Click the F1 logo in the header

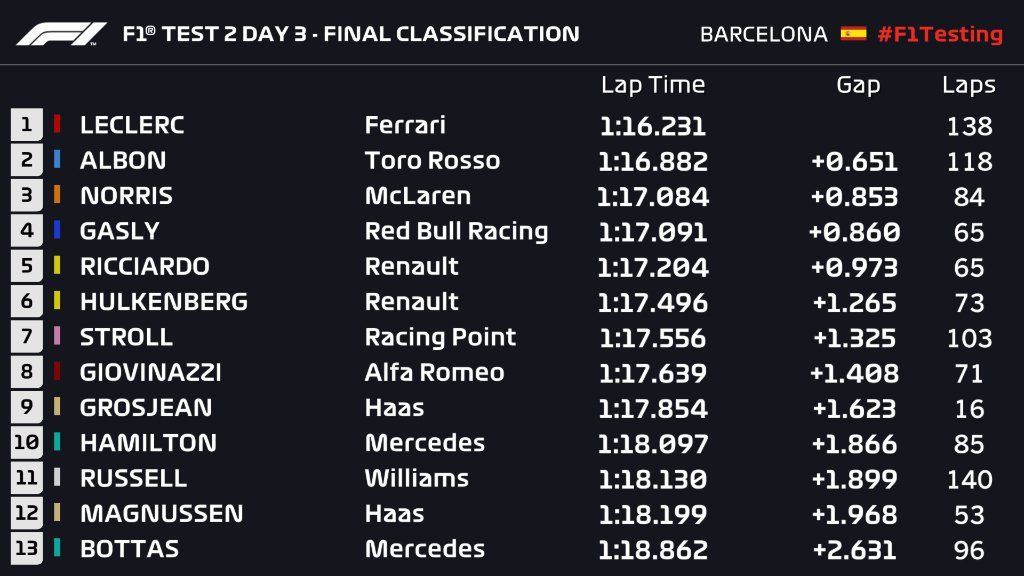tap(63, 34)
